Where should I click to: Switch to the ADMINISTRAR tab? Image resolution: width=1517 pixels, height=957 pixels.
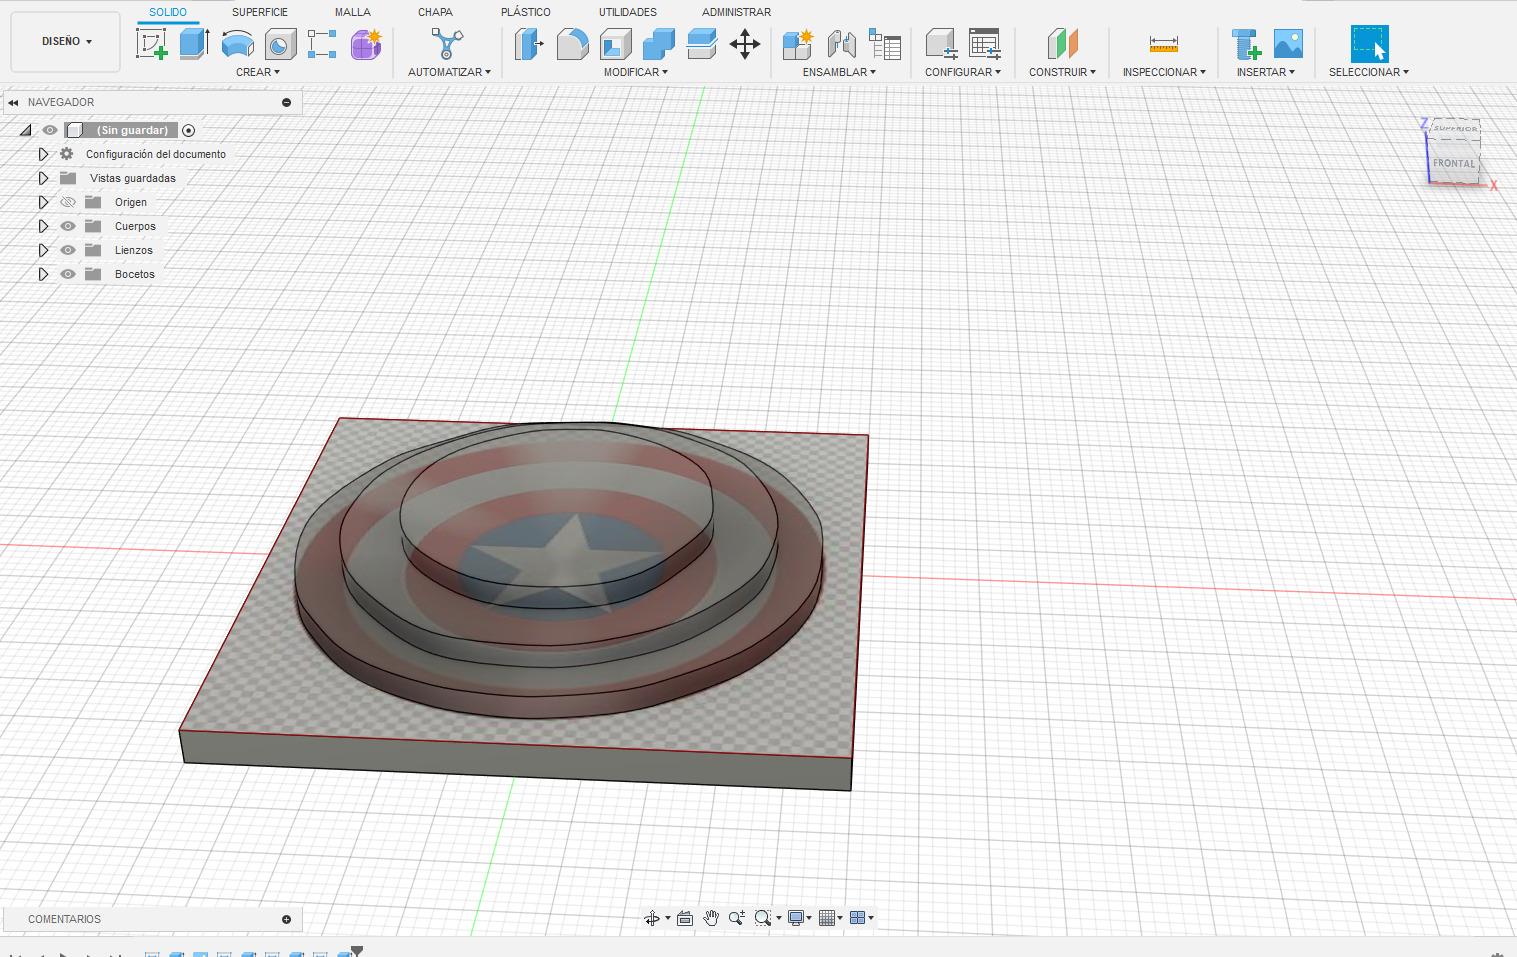coord(736,12)
